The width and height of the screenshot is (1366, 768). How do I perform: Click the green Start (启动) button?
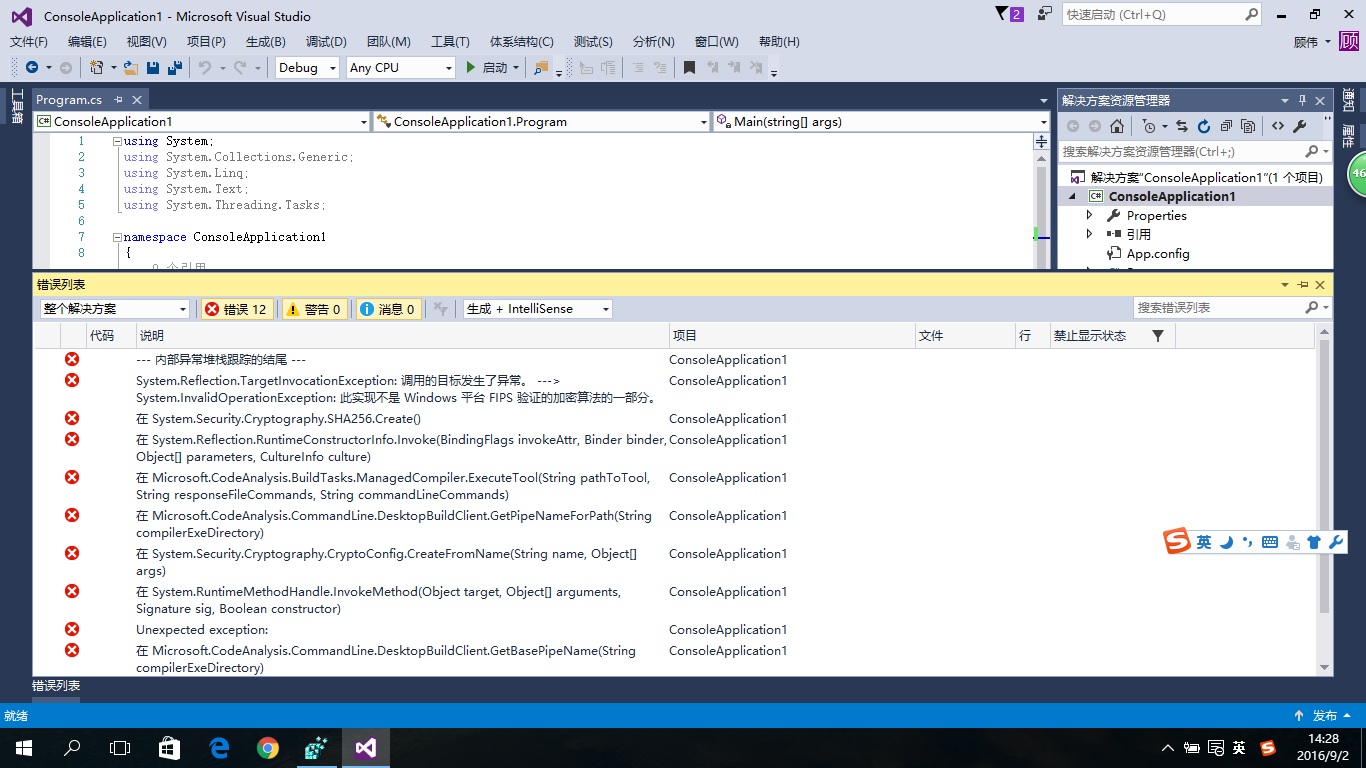point(487,67)
